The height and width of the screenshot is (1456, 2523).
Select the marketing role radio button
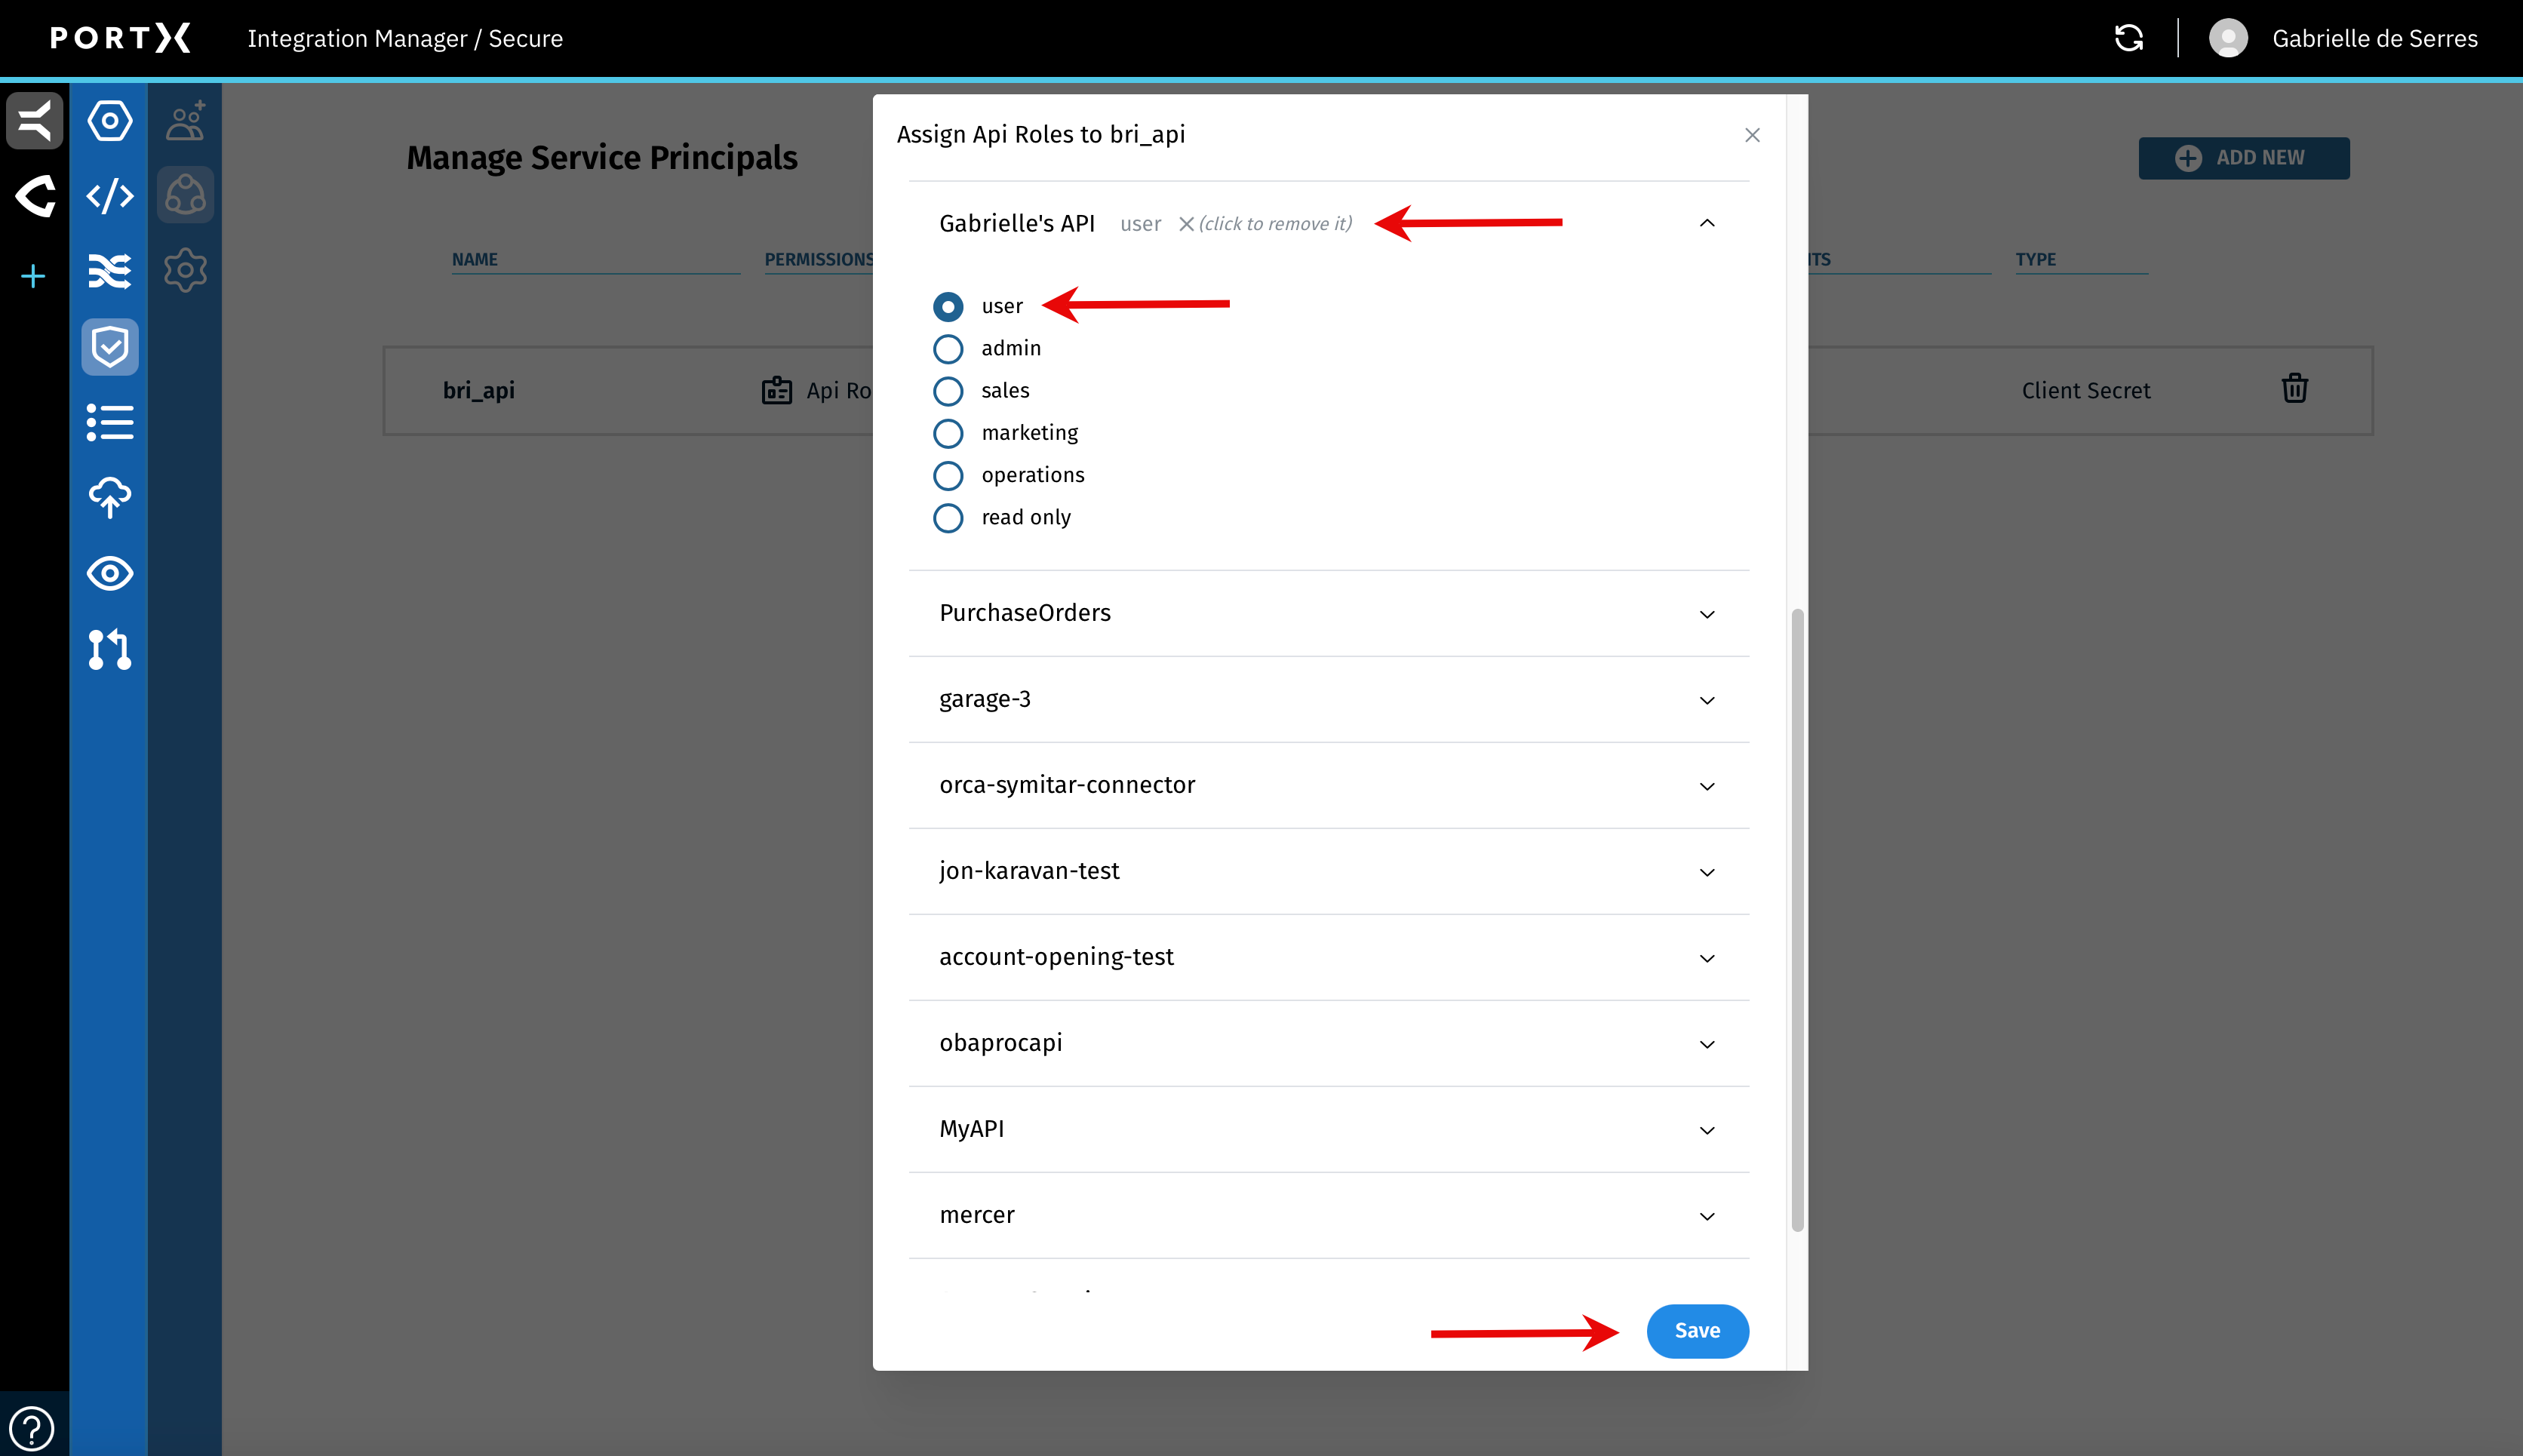947,433
